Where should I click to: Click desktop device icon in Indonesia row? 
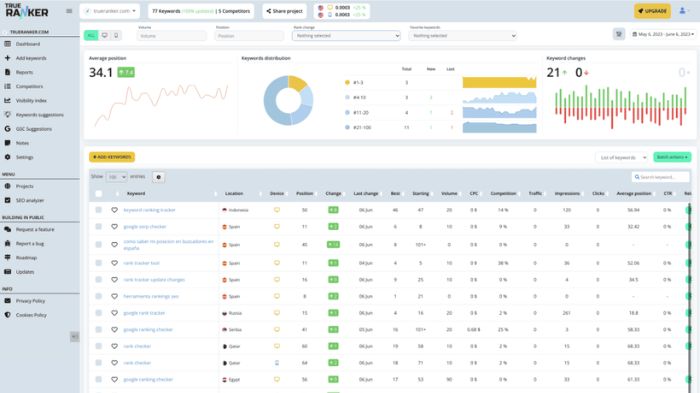[x=277, y=210]
